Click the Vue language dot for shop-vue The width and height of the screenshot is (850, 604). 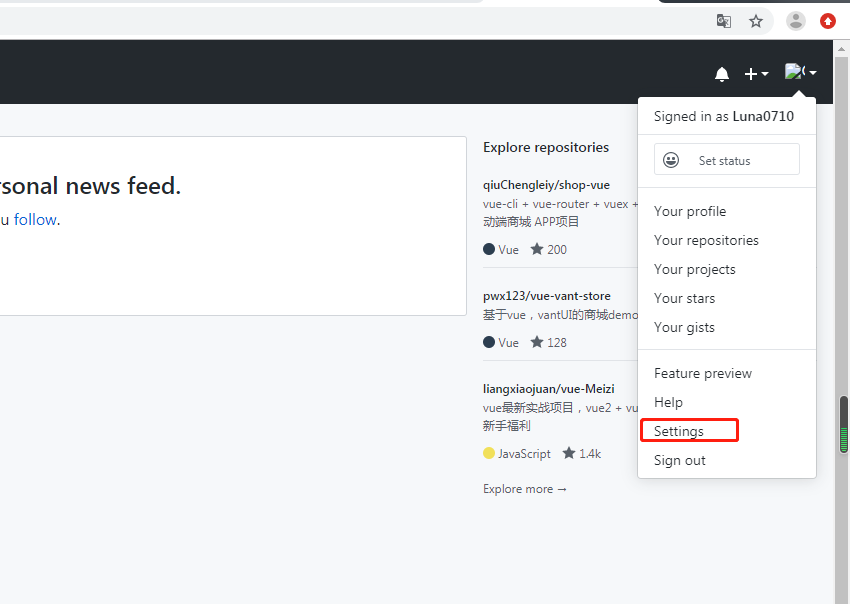[489, 249]
